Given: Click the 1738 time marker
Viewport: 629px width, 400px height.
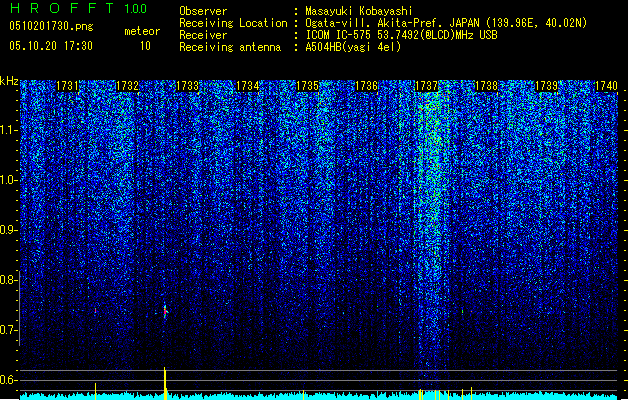Looking at the screenshot, I should pyautogui.click(x=486, y=86).
